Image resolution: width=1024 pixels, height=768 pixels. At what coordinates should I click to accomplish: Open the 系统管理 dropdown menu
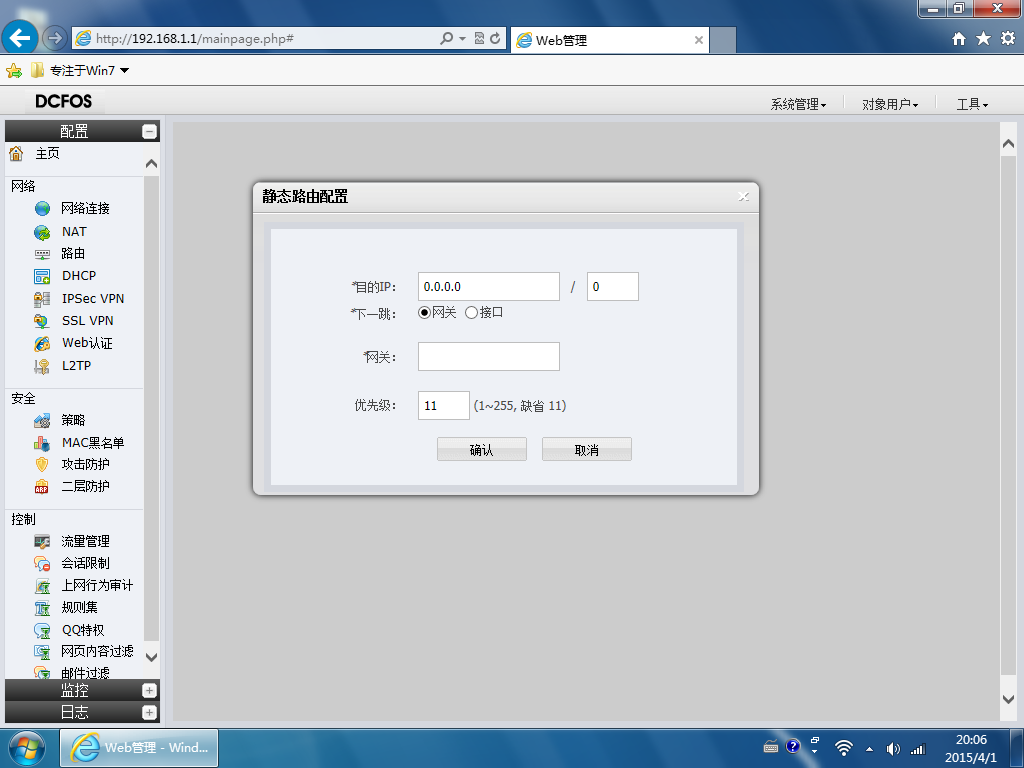[798, 104]
